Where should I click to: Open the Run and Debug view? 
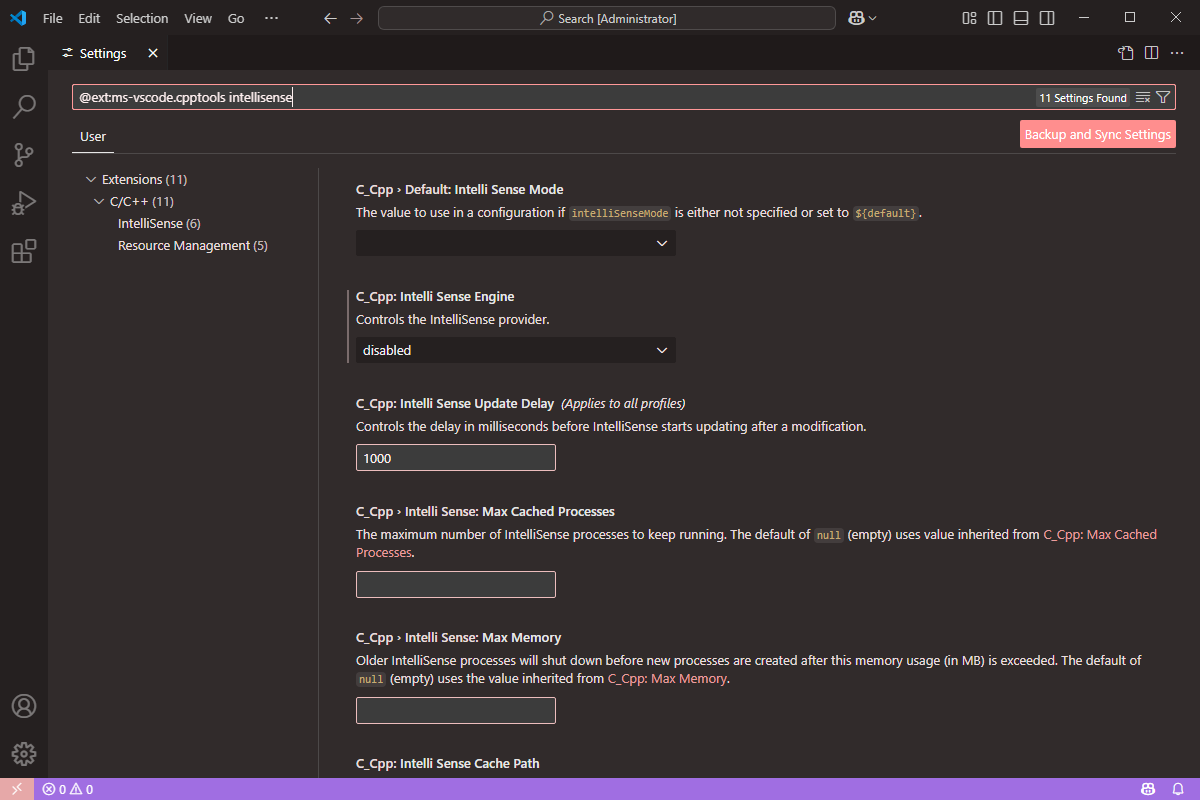[x=24, y=203]
